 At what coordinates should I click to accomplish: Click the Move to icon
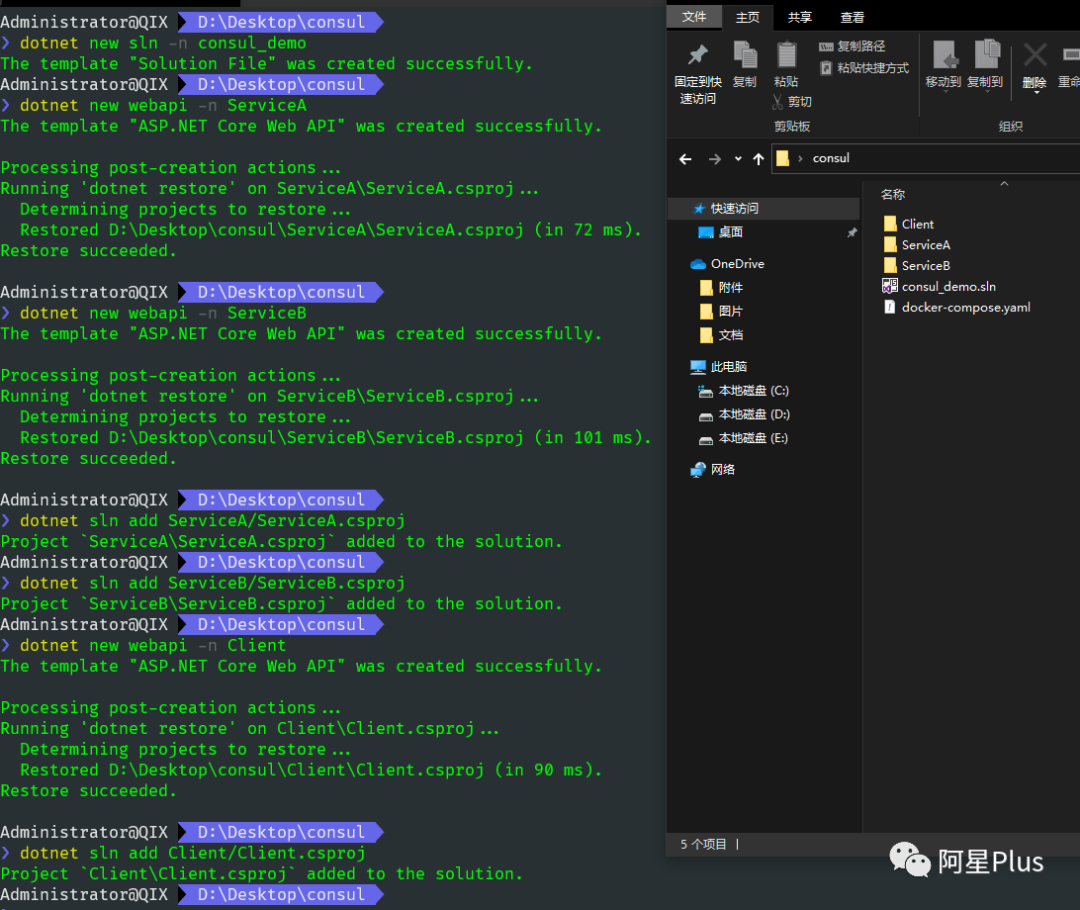tap(944, 54)
